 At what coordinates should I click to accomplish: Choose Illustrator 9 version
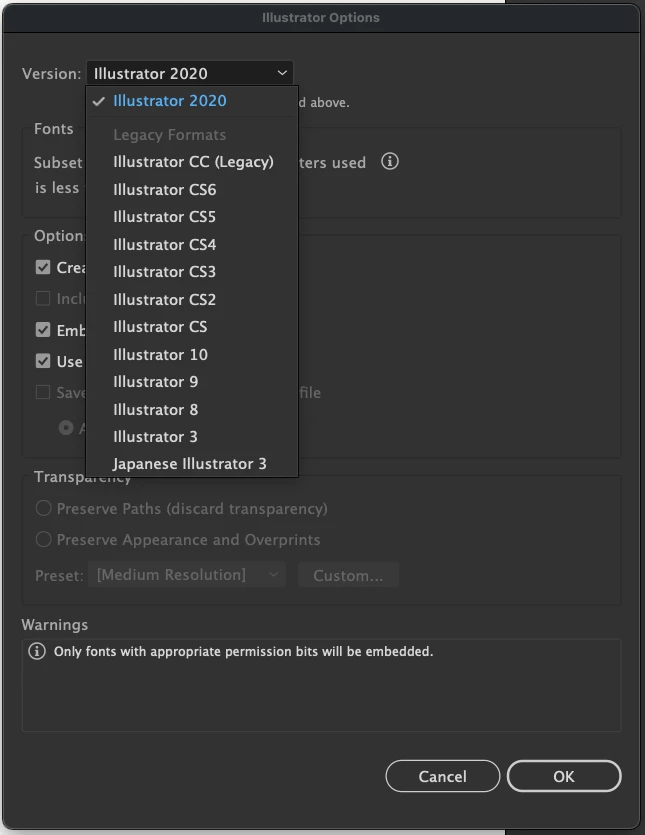[192, 381]
